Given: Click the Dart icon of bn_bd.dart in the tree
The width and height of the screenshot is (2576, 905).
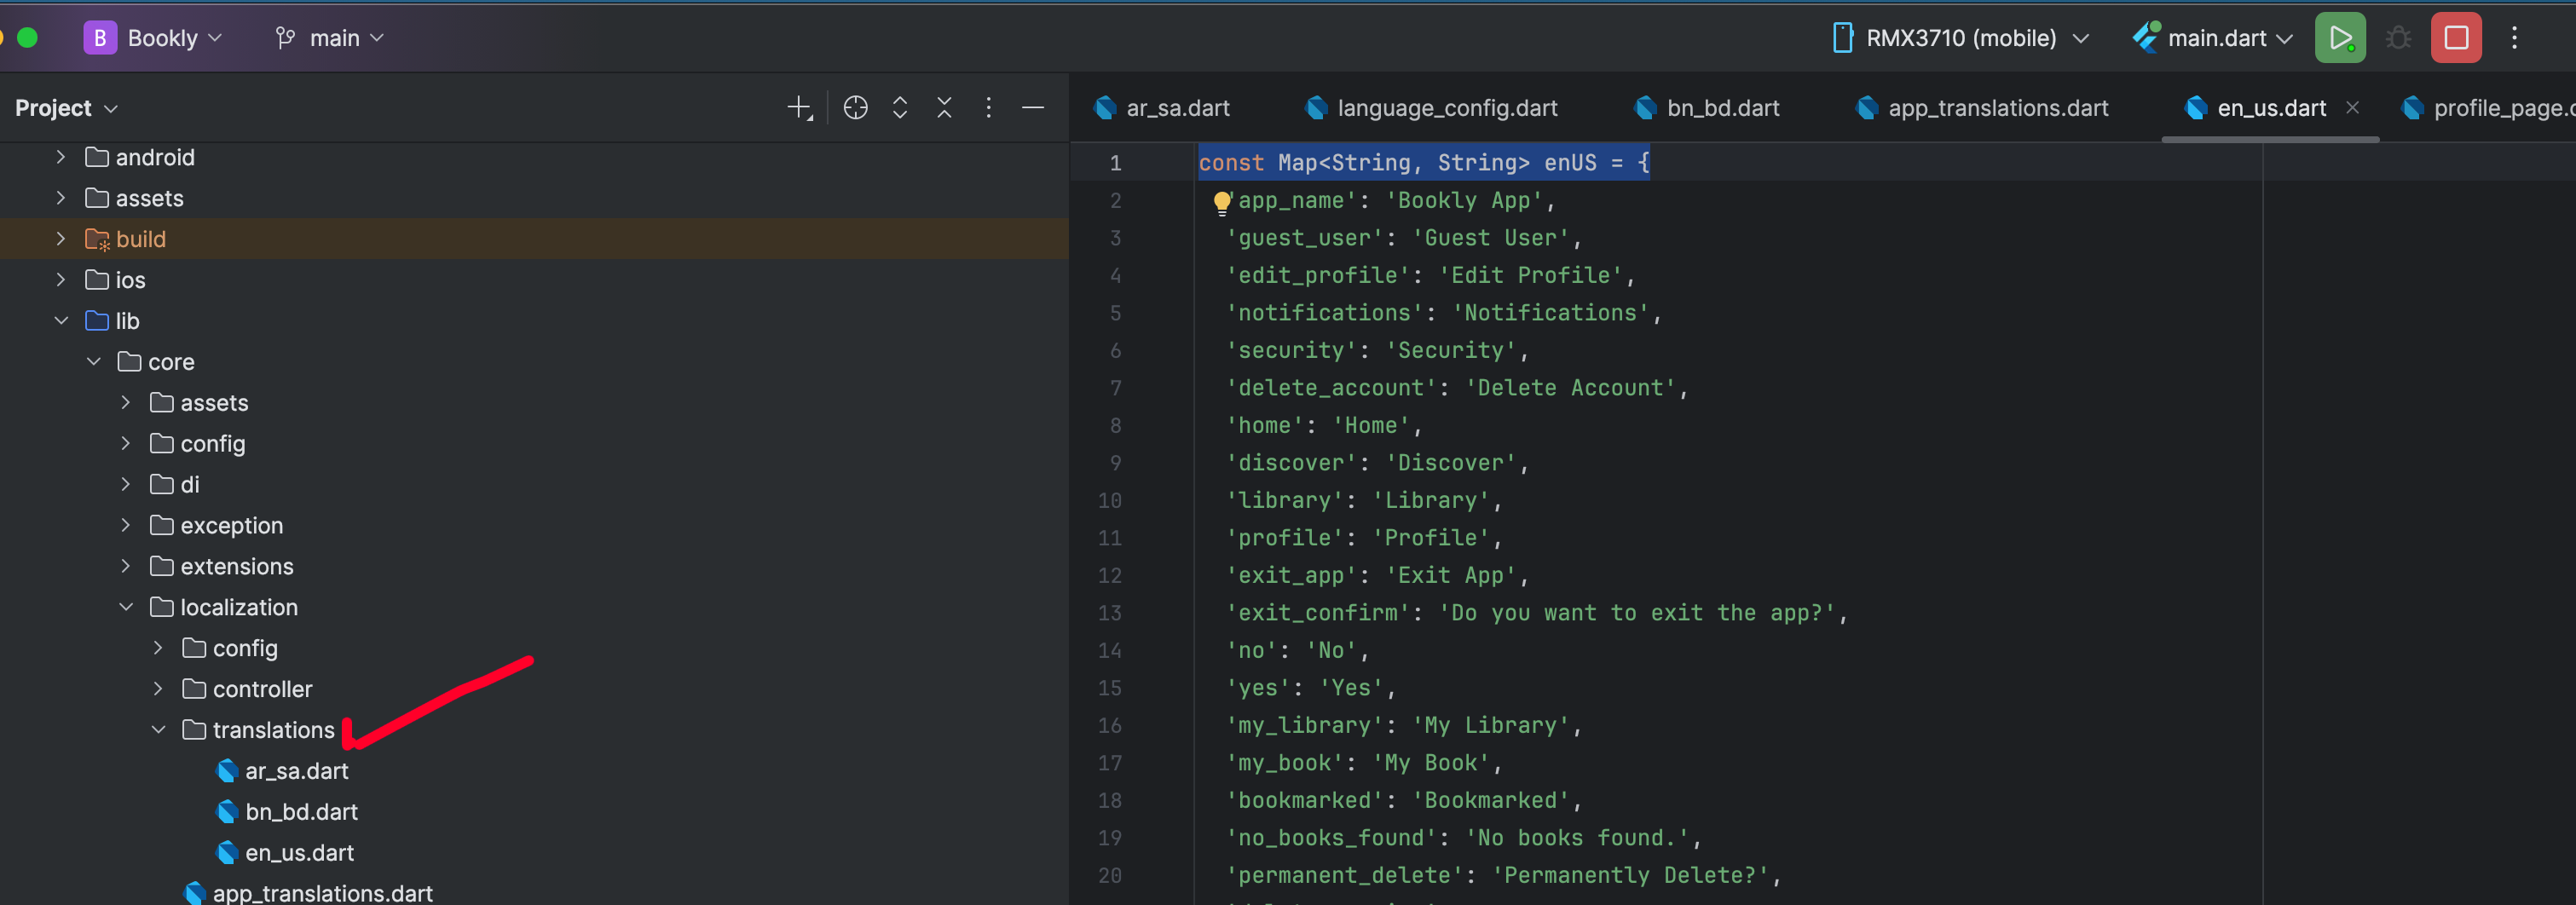Looking at the screenshot, I should coord(227,812).
